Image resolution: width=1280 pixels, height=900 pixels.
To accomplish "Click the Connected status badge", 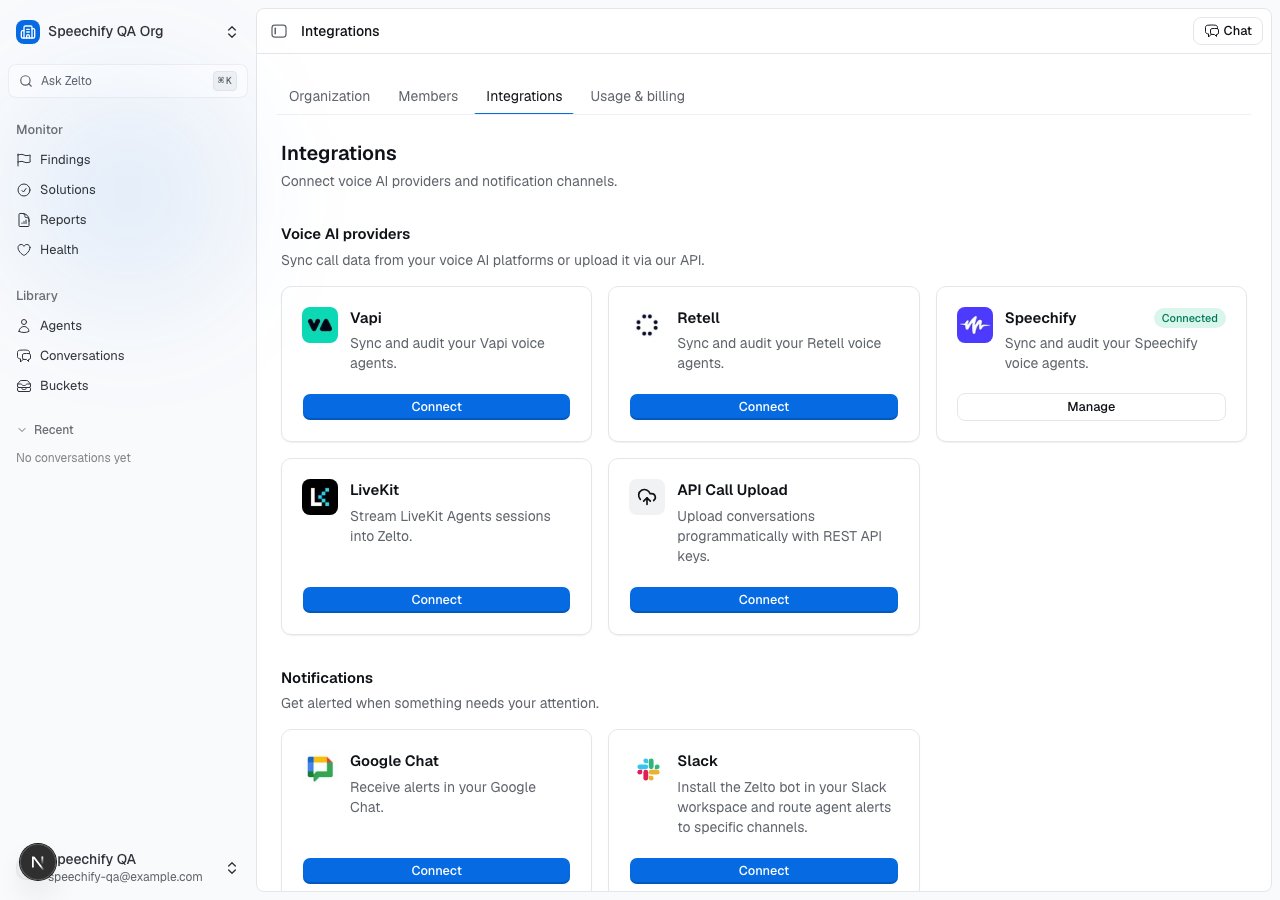I will pyautogui.click(x=1189, y=318).
